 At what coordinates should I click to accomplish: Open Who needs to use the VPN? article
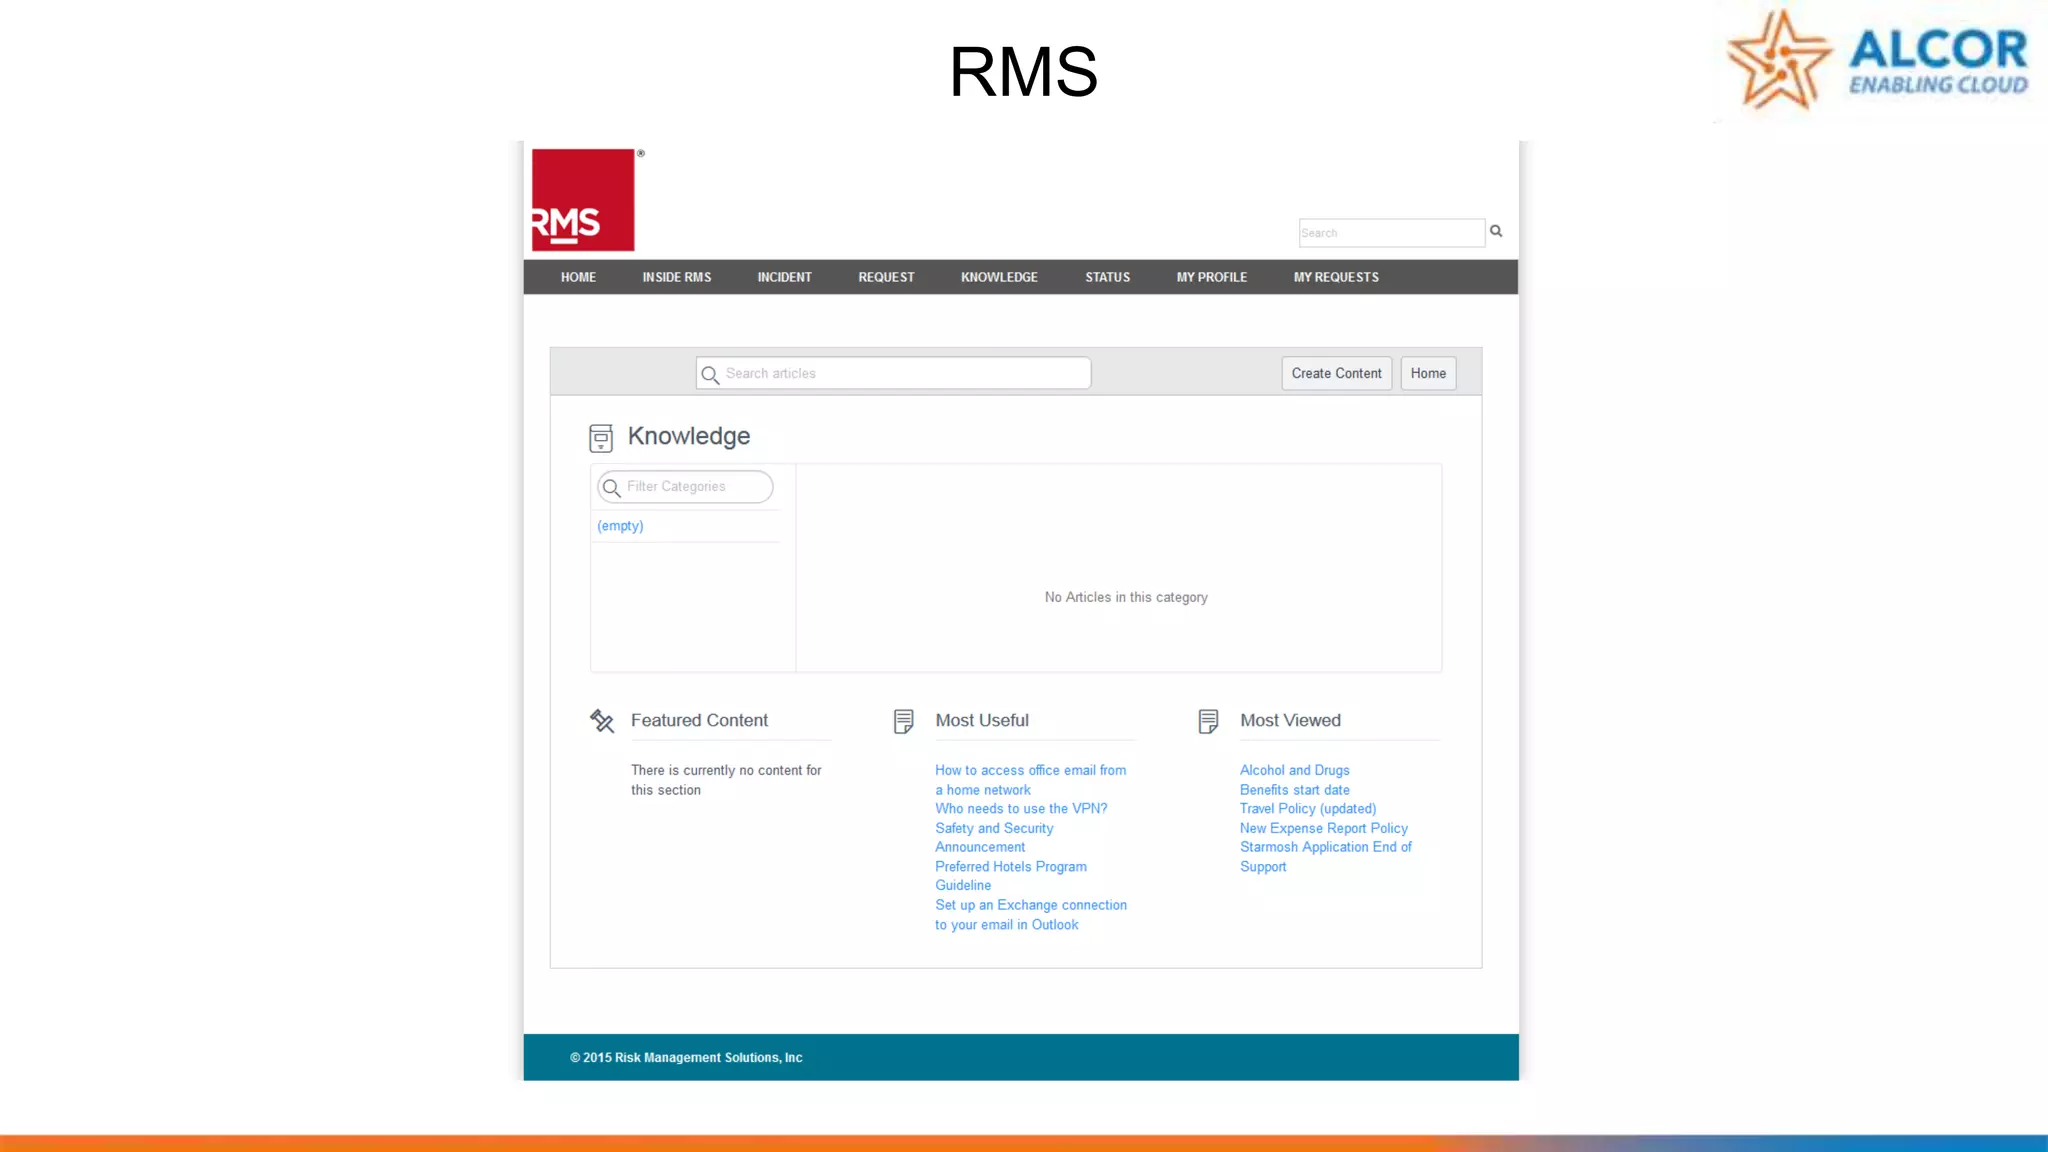point(1021,808)
